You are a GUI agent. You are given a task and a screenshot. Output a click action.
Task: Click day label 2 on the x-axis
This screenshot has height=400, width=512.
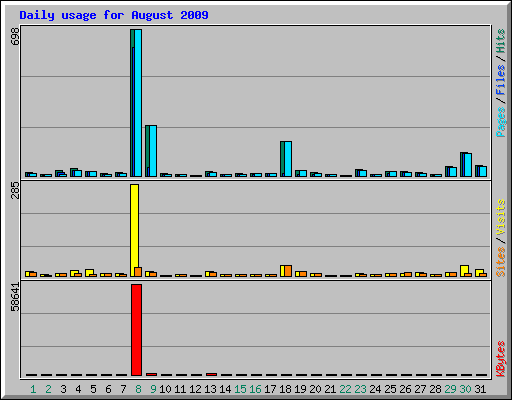click(48, 389)
